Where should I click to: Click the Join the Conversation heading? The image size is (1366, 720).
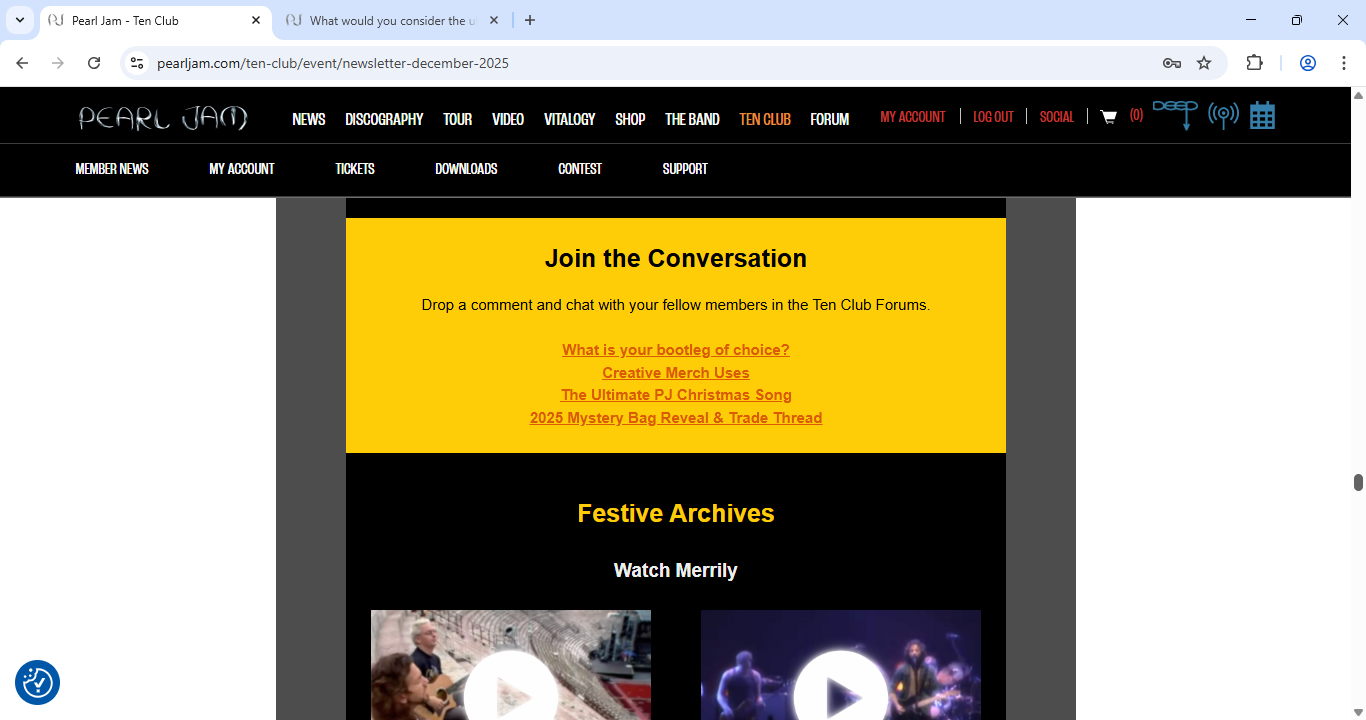[676, 258]
